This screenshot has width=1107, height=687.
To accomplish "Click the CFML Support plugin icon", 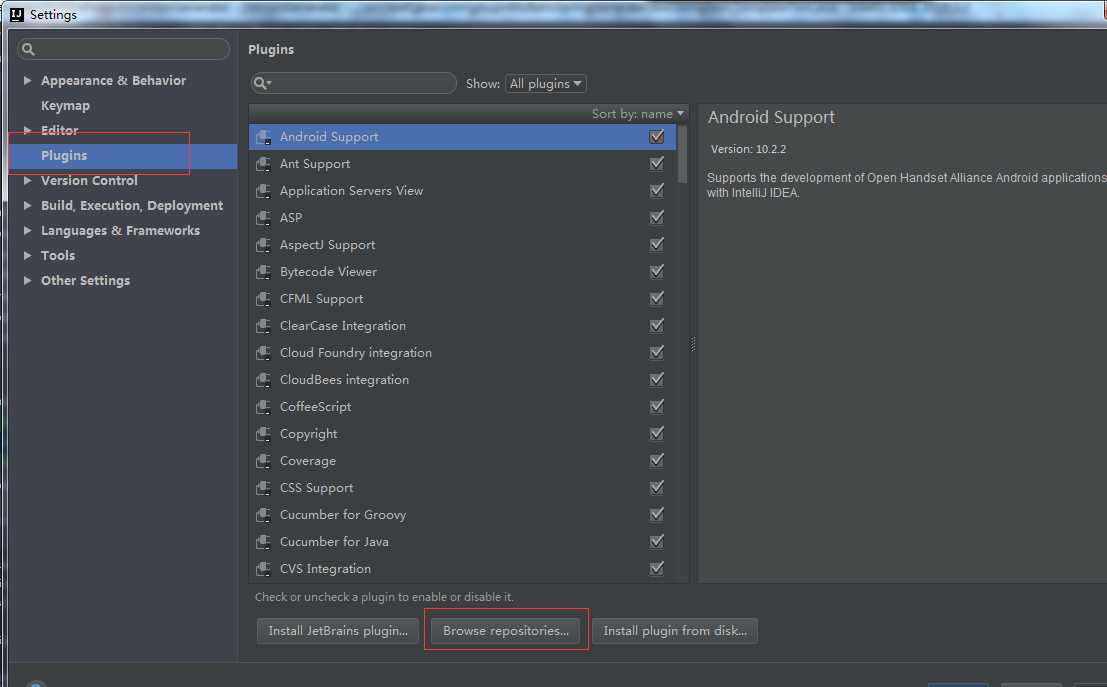I will [x=263, y=299].
